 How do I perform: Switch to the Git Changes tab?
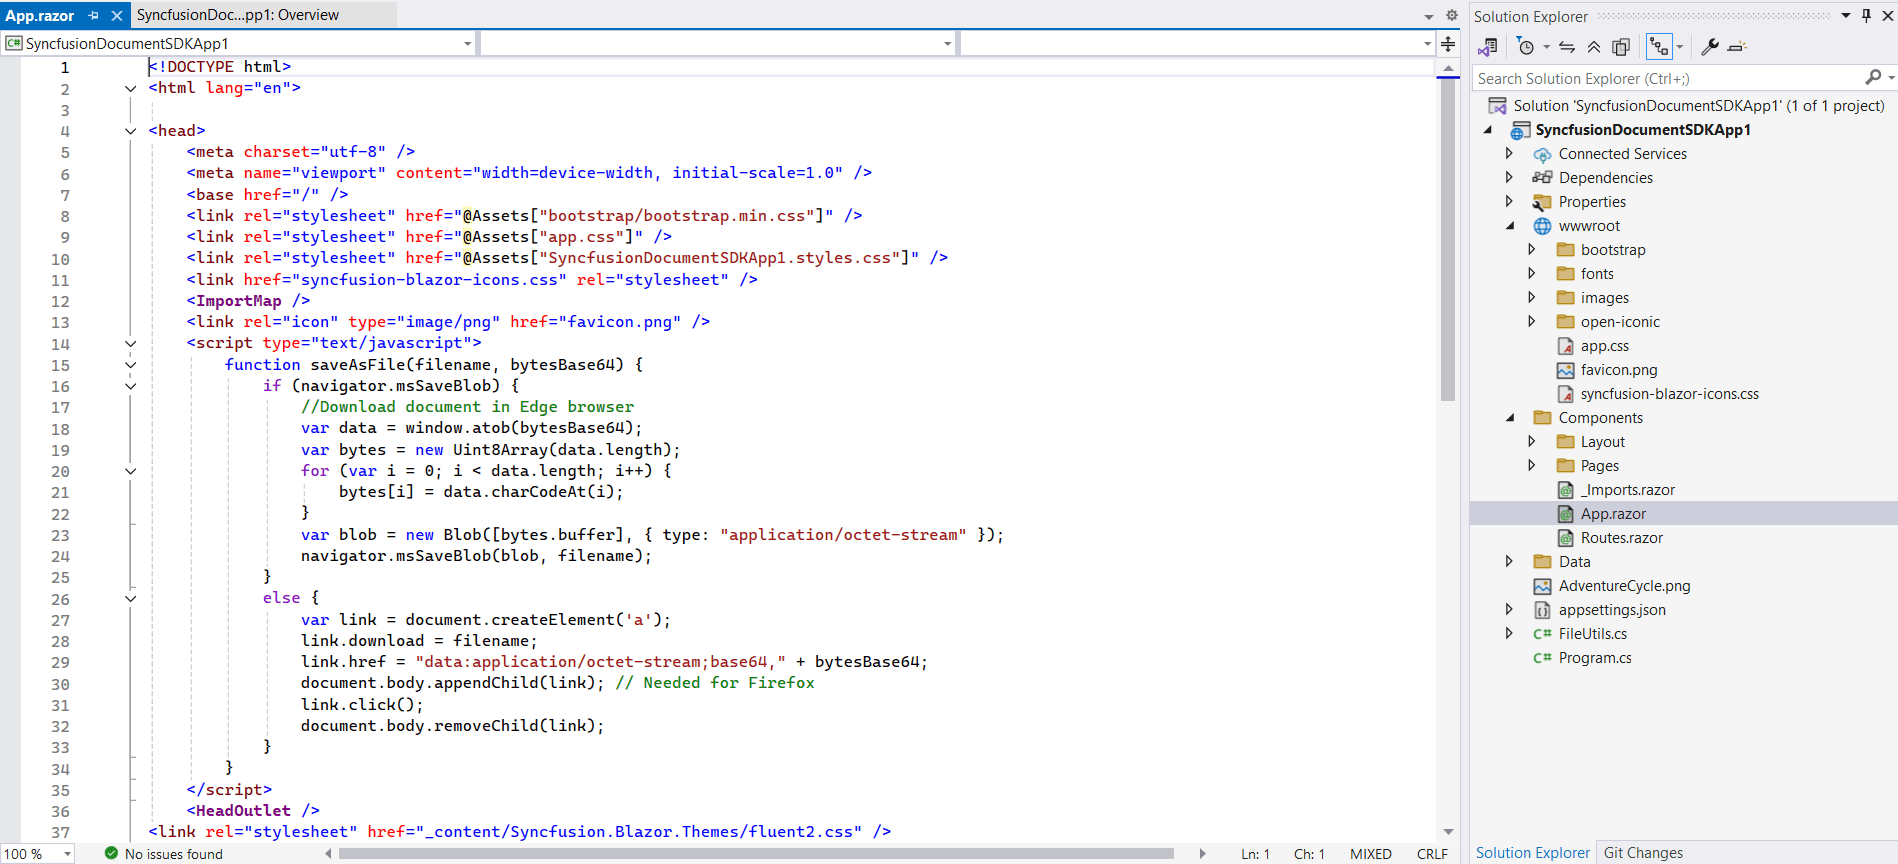click(x=1643, y=853)
